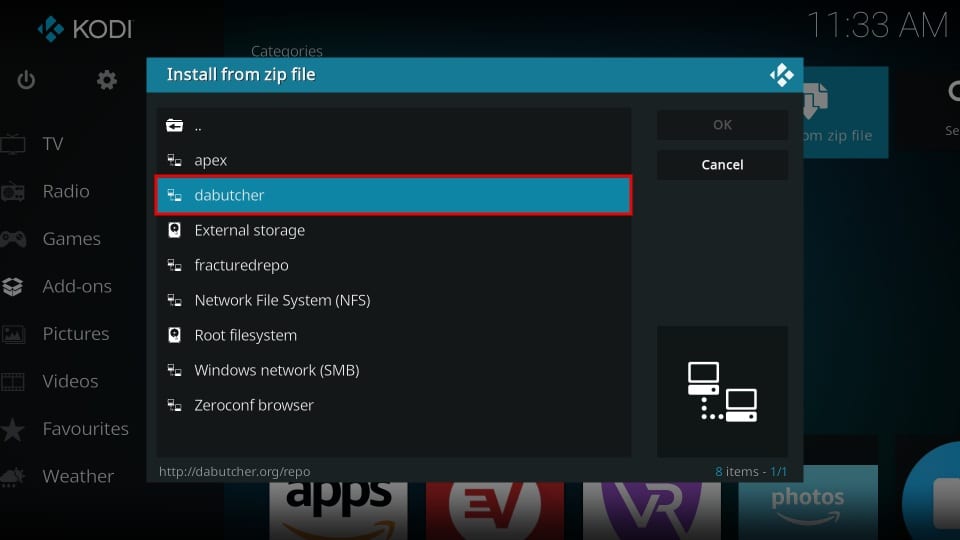960x540 pixels.
Task: Click the Amazon apps thumbnail
Action: coord(338,511)
